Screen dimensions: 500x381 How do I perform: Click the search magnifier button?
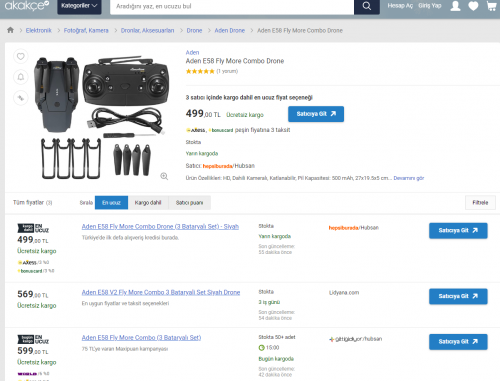tap(367, 6)
